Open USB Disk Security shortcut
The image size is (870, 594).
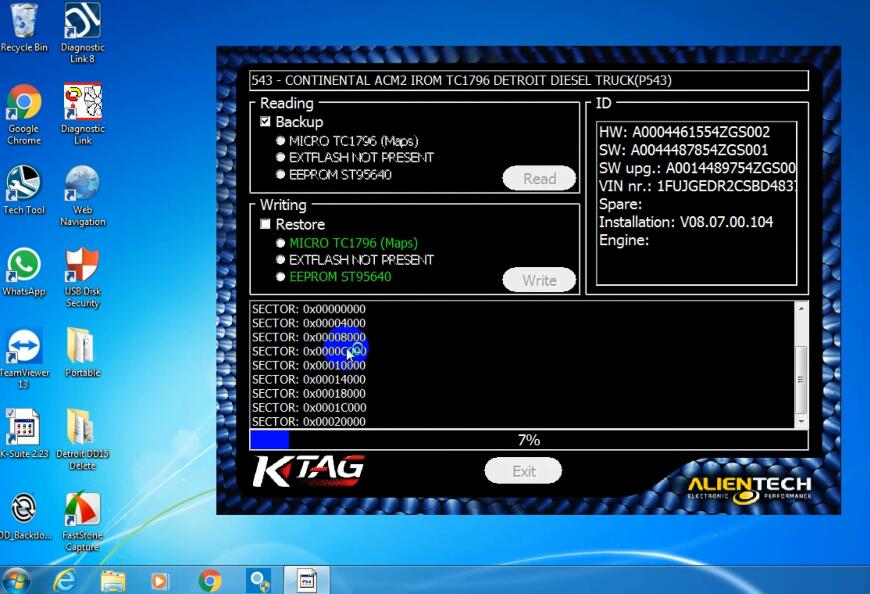click(x=82, y=277)
